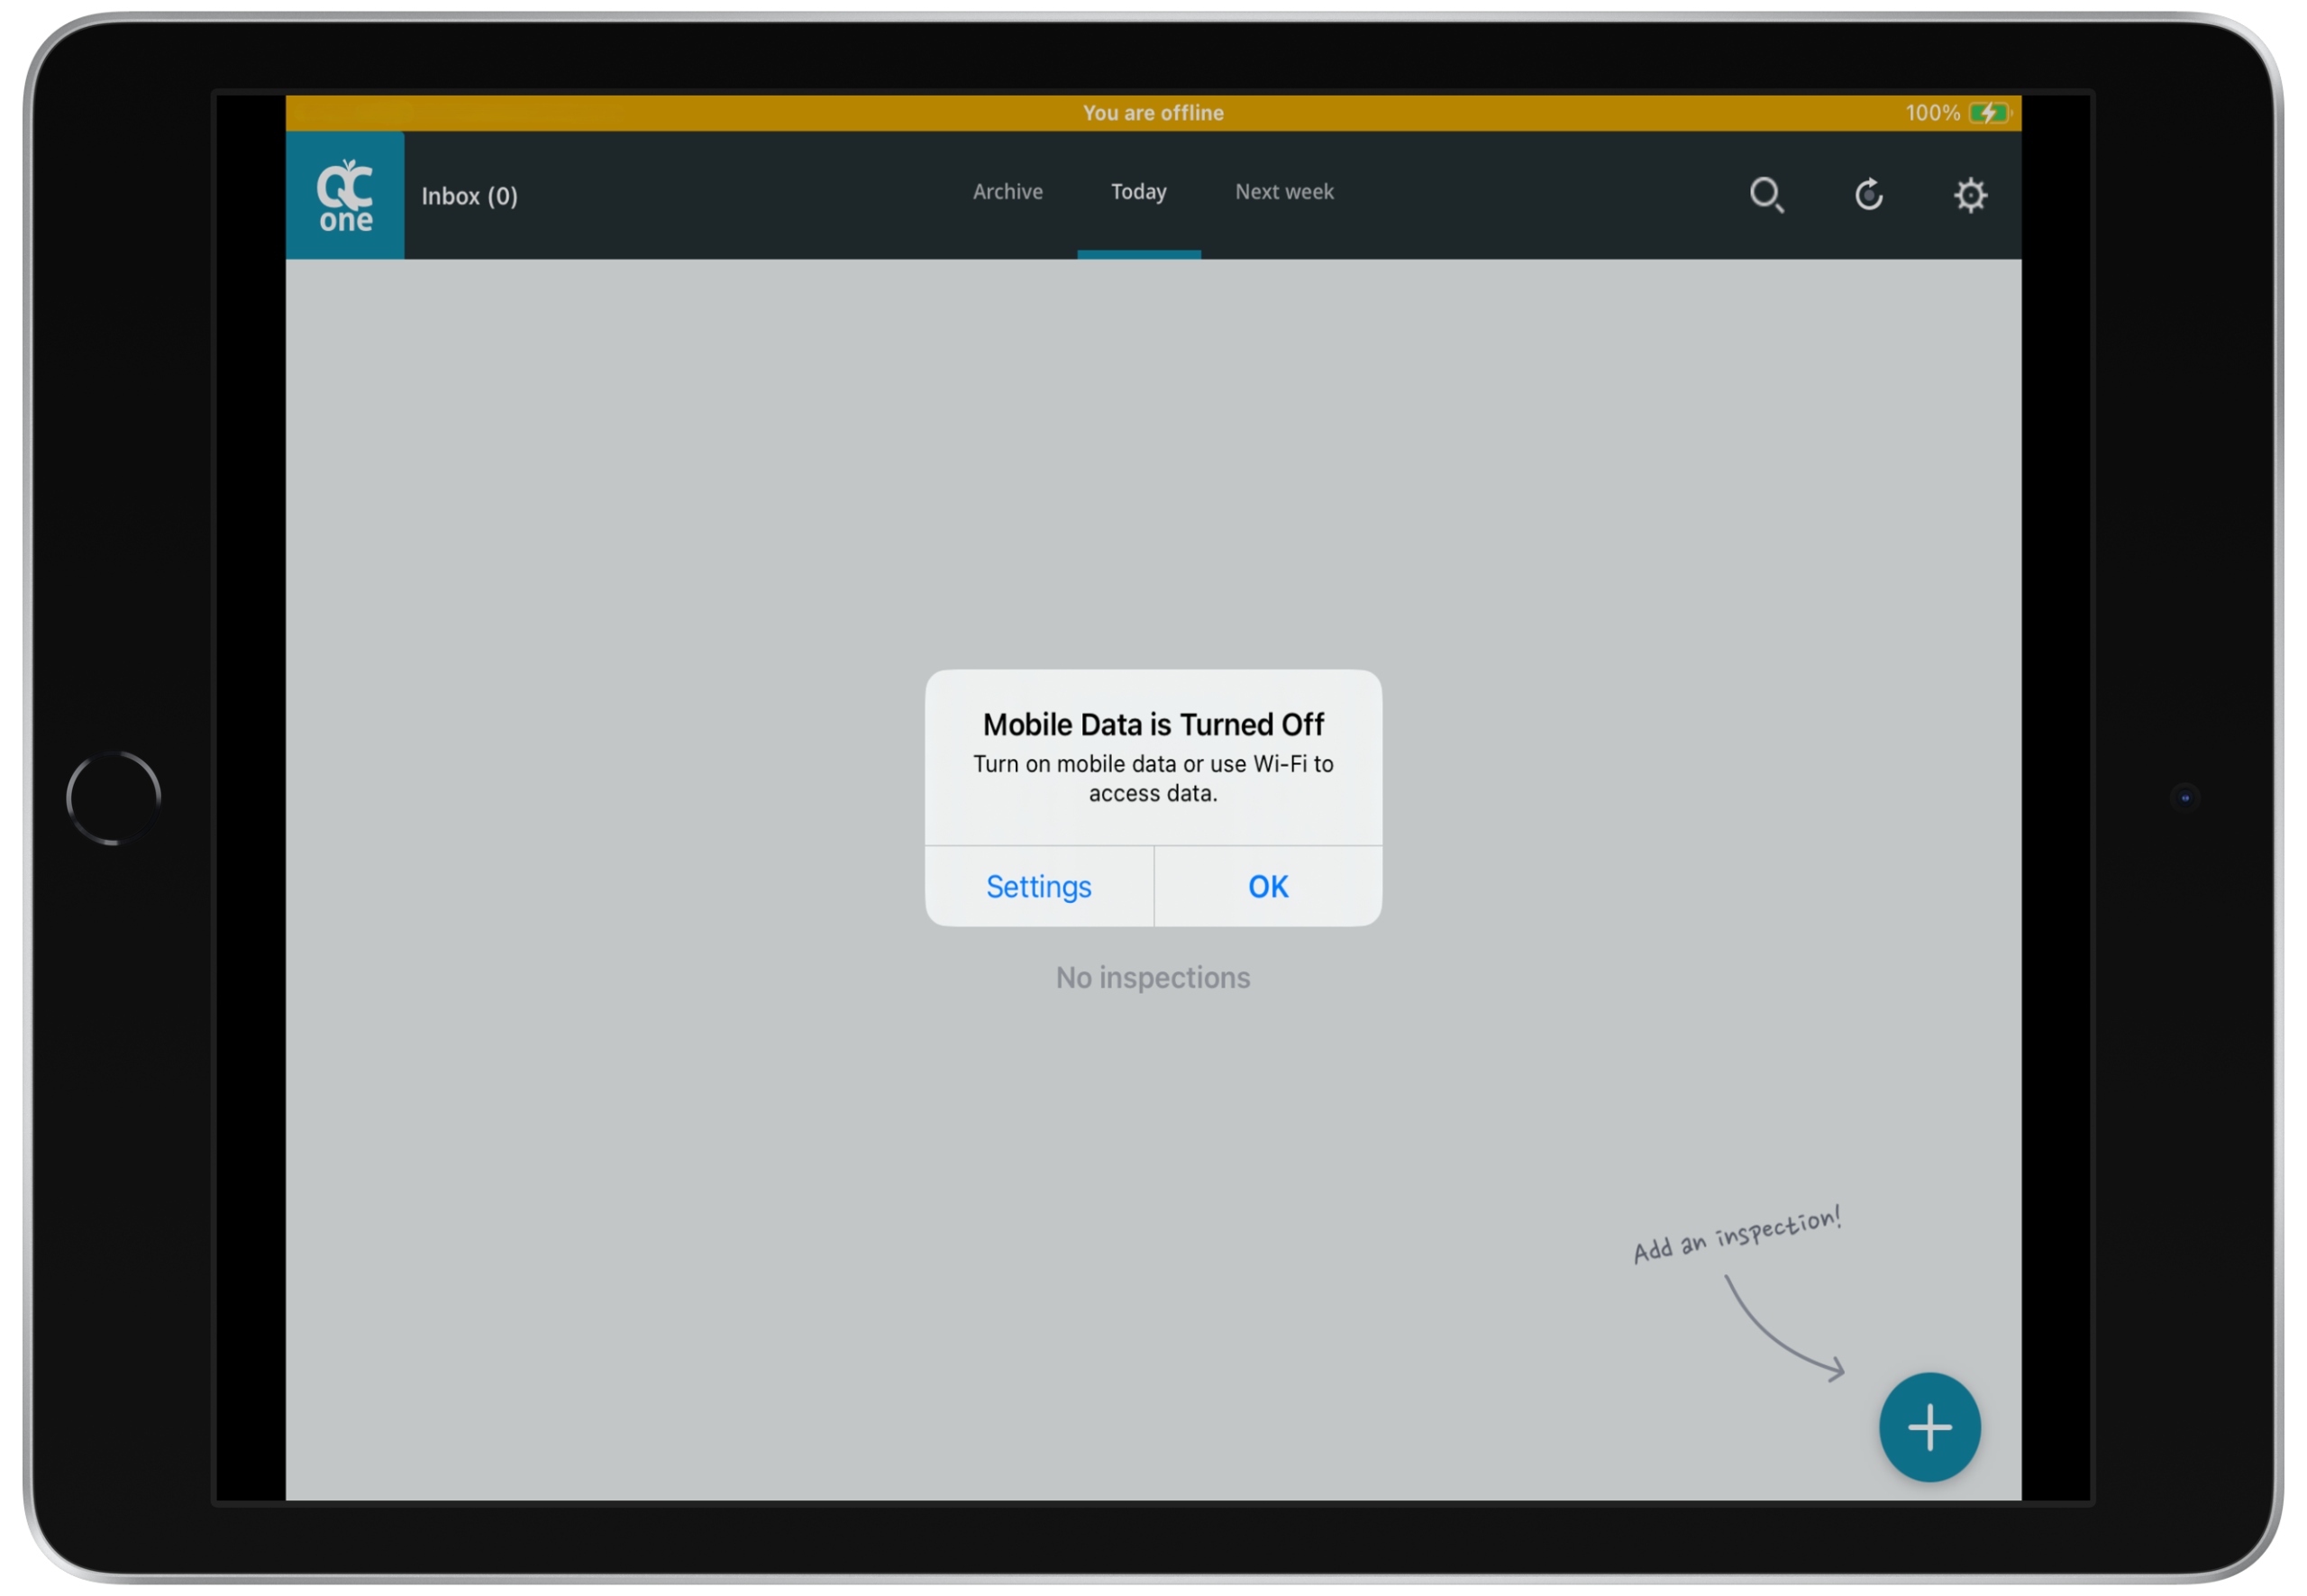
Task: Open the Next week tab
Action: [1283, 192]
